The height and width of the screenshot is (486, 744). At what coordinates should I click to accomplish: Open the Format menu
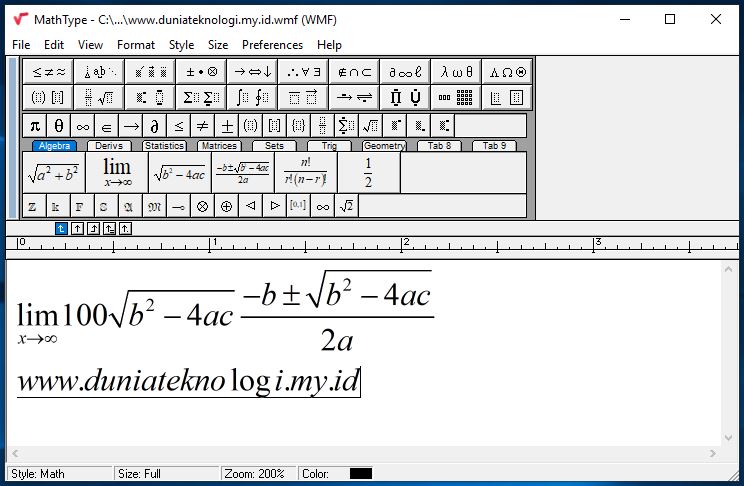point(136,45)
